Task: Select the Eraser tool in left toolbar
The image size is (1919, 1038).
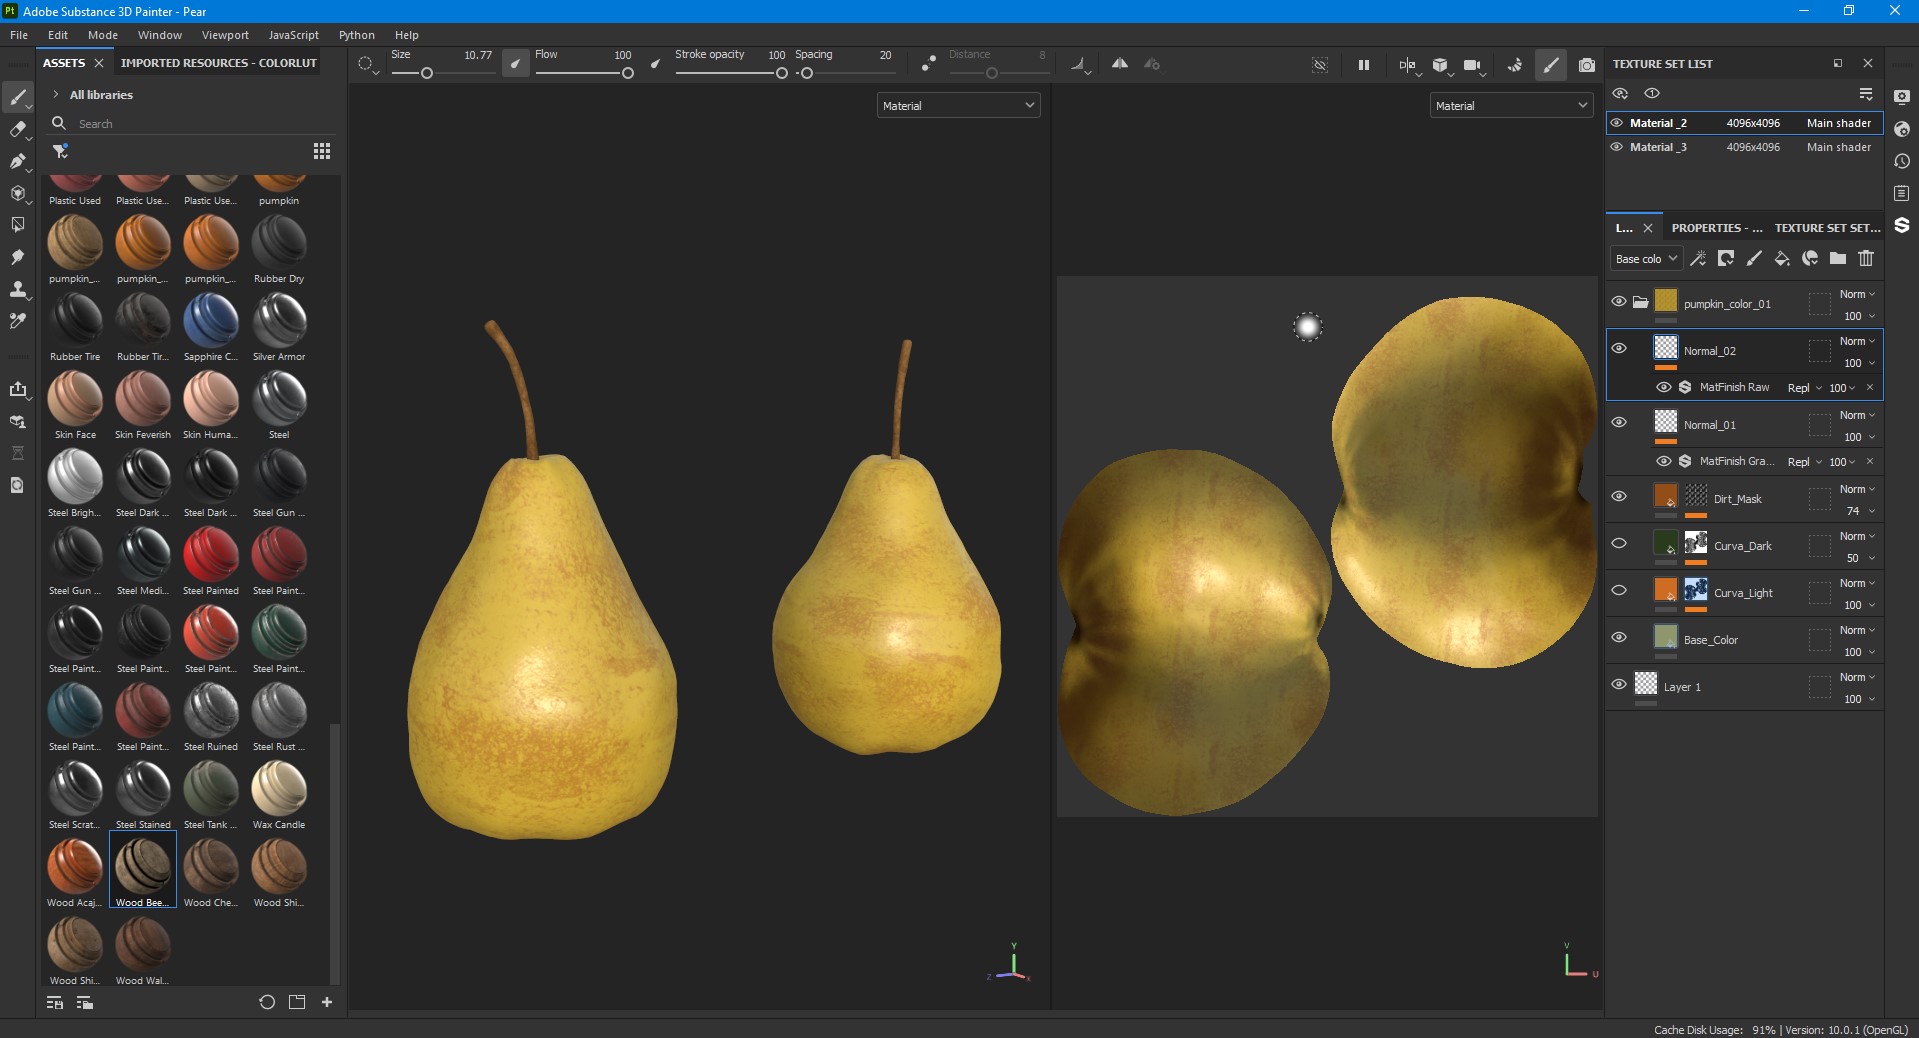Action: point(17,129)
